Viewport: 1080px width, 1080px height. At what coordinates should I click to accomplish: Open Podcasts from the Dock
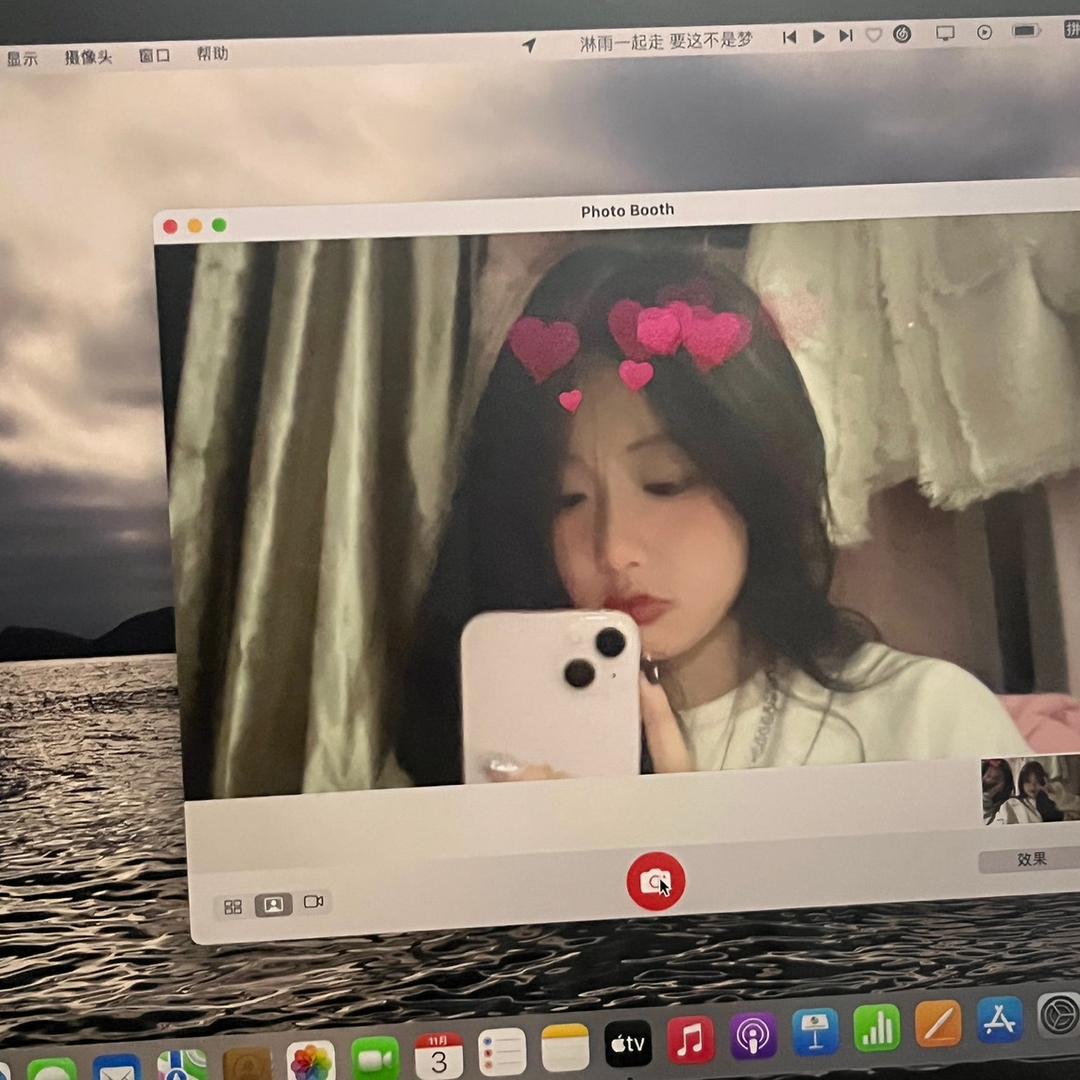pos(753,1036)
